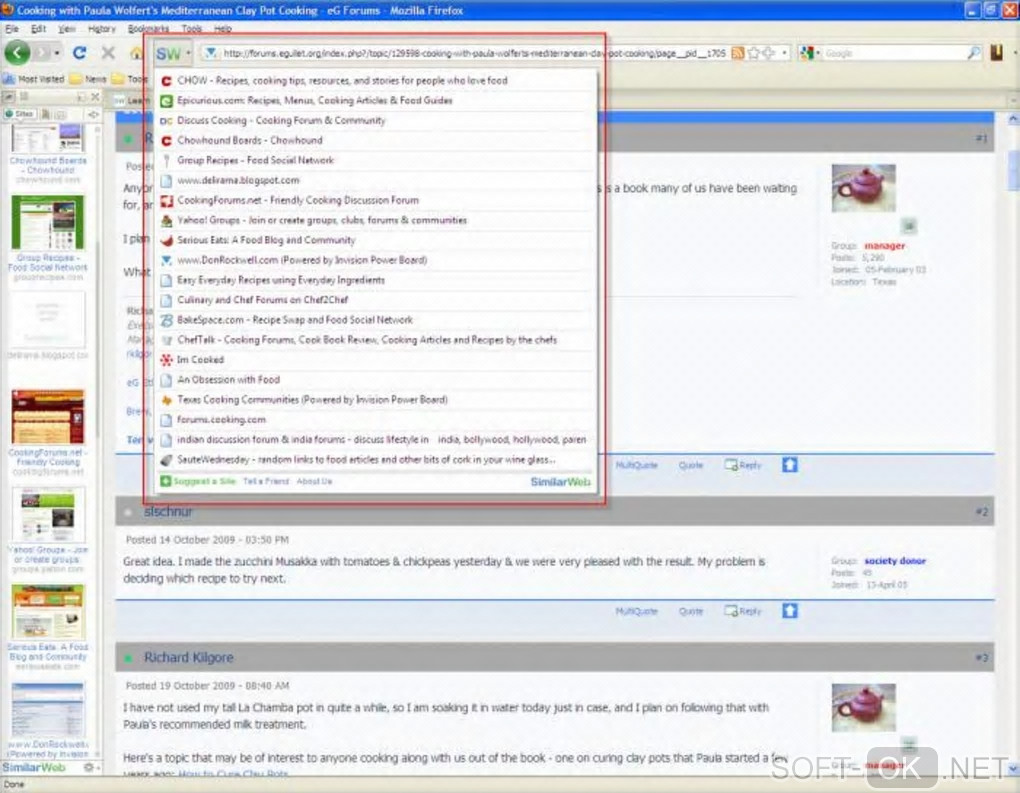
Task: Select forums.cooking.com entry
Action: 376,420
